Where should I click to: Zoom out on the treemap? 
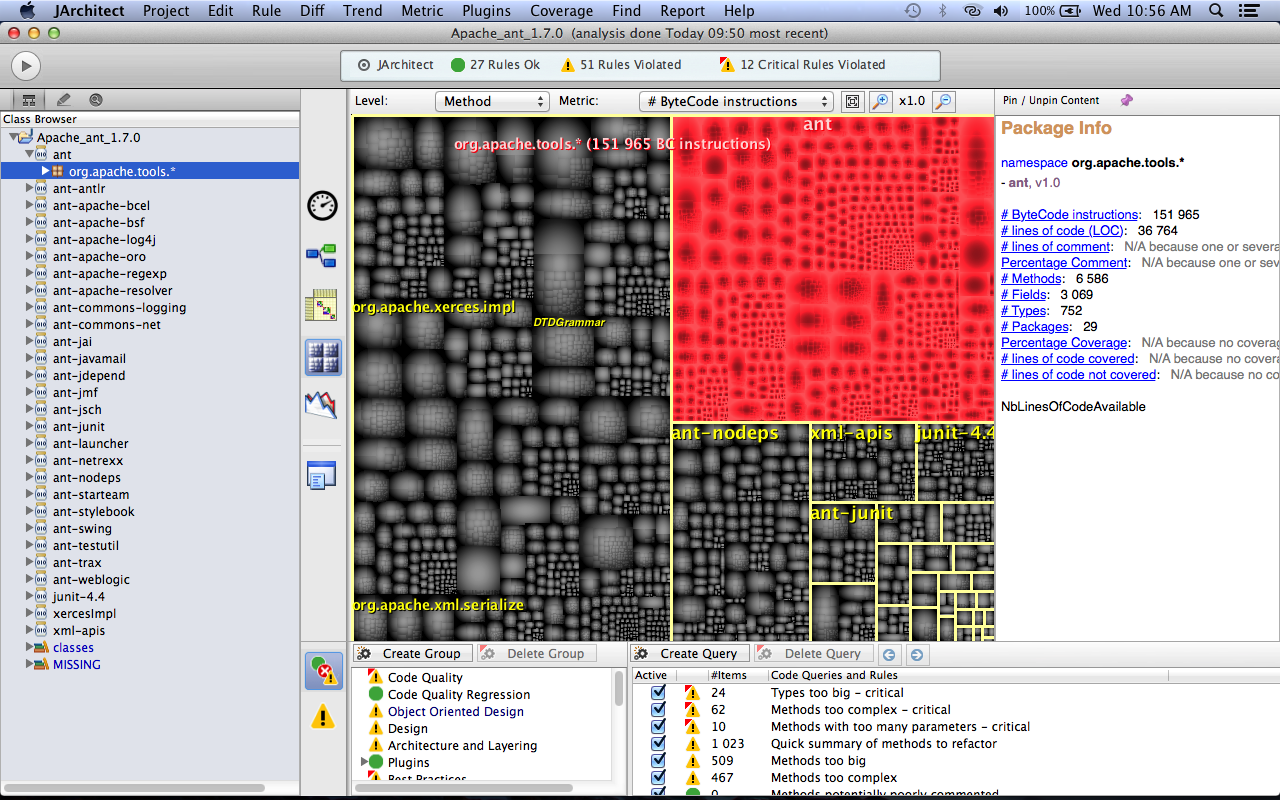[x=943, y=101]
